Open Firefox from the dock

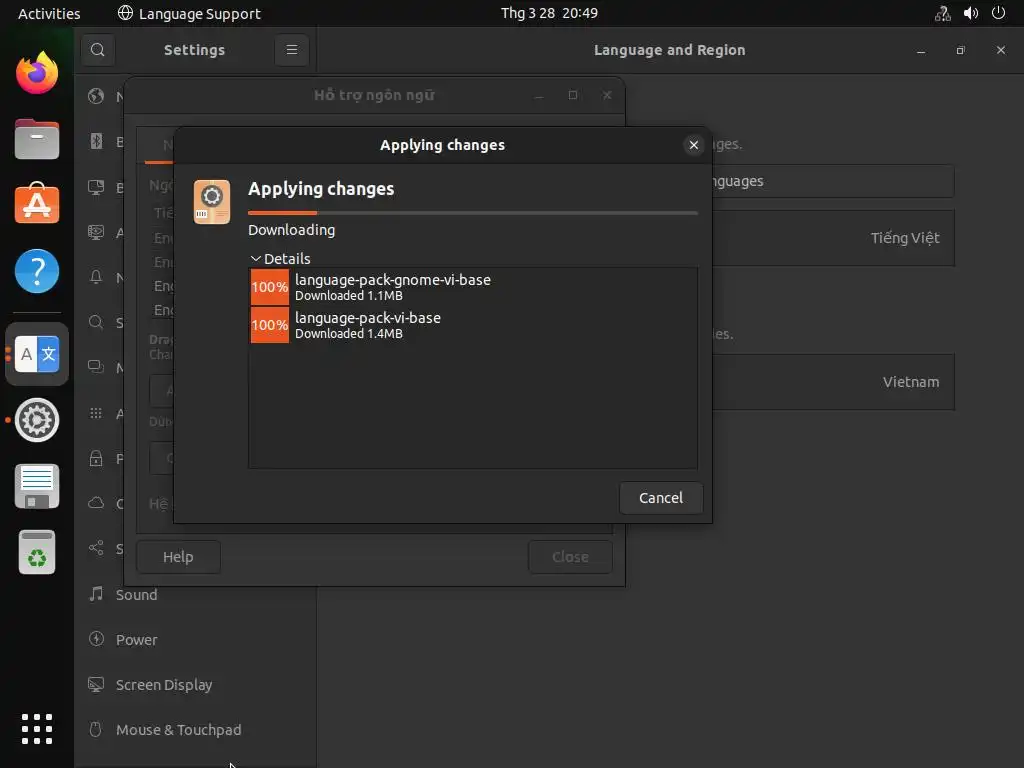coord(37,73)
